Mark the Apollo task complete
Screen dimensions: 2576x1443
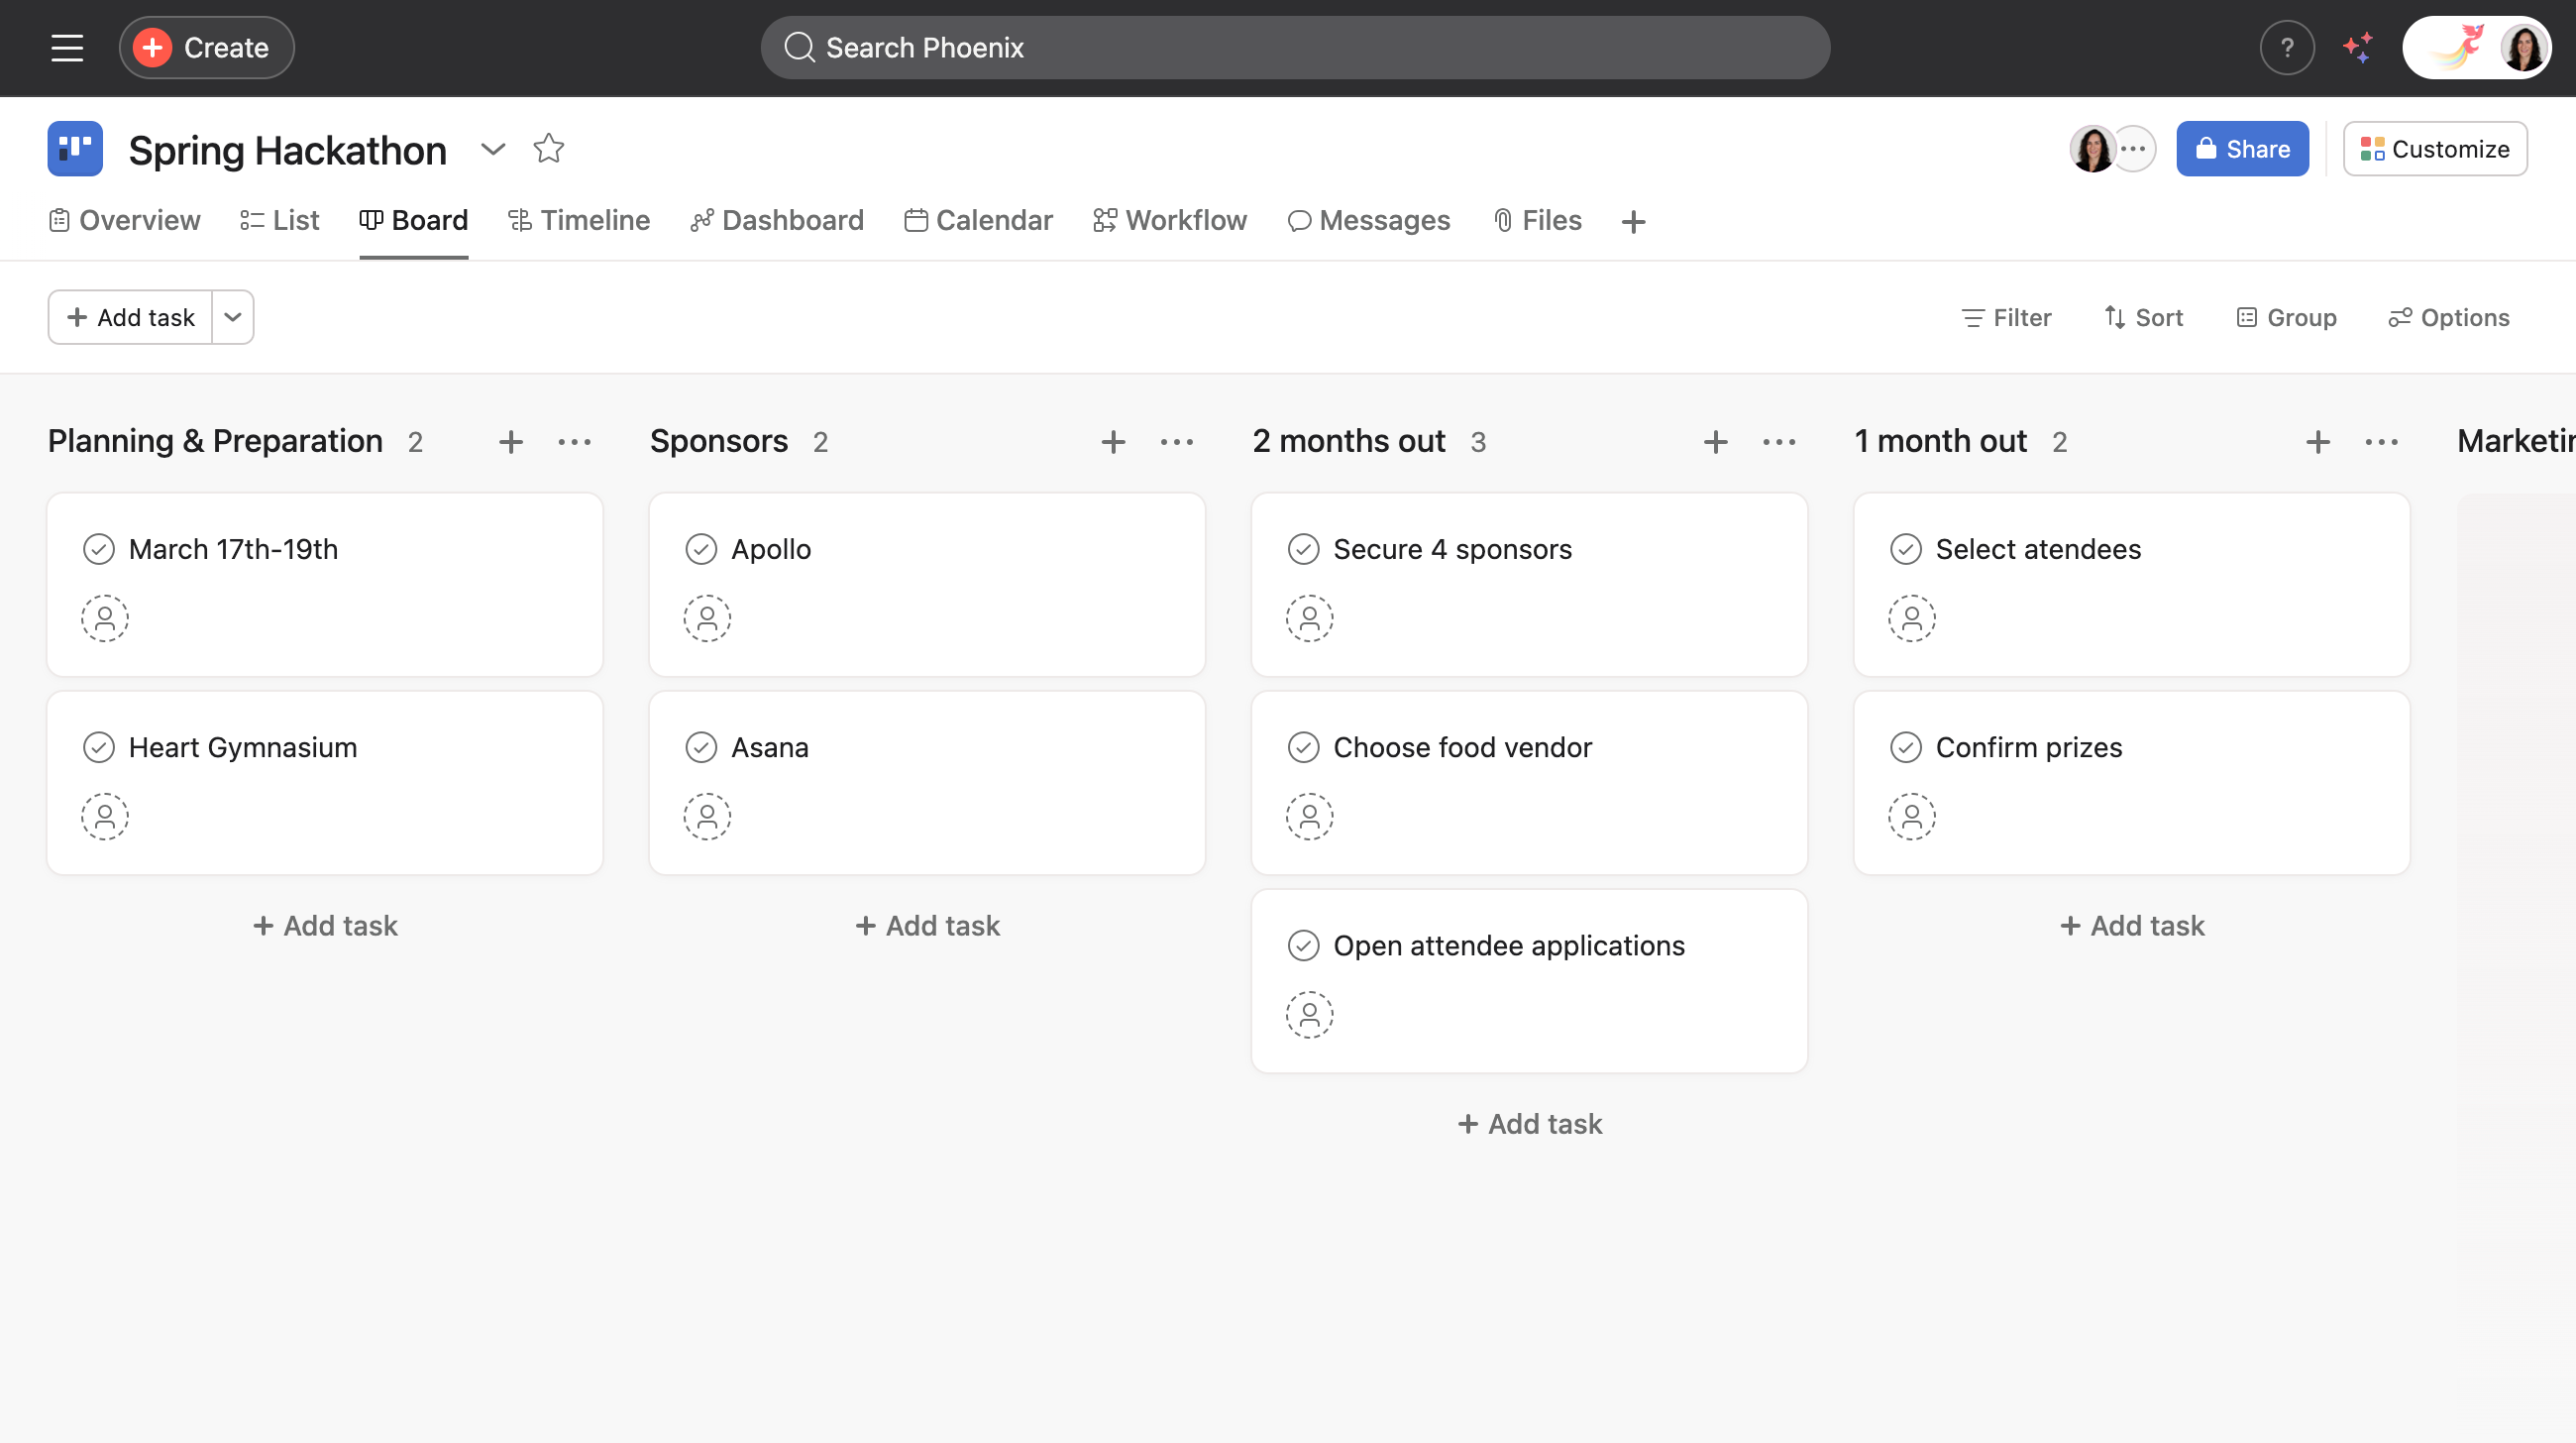point(702,549)
